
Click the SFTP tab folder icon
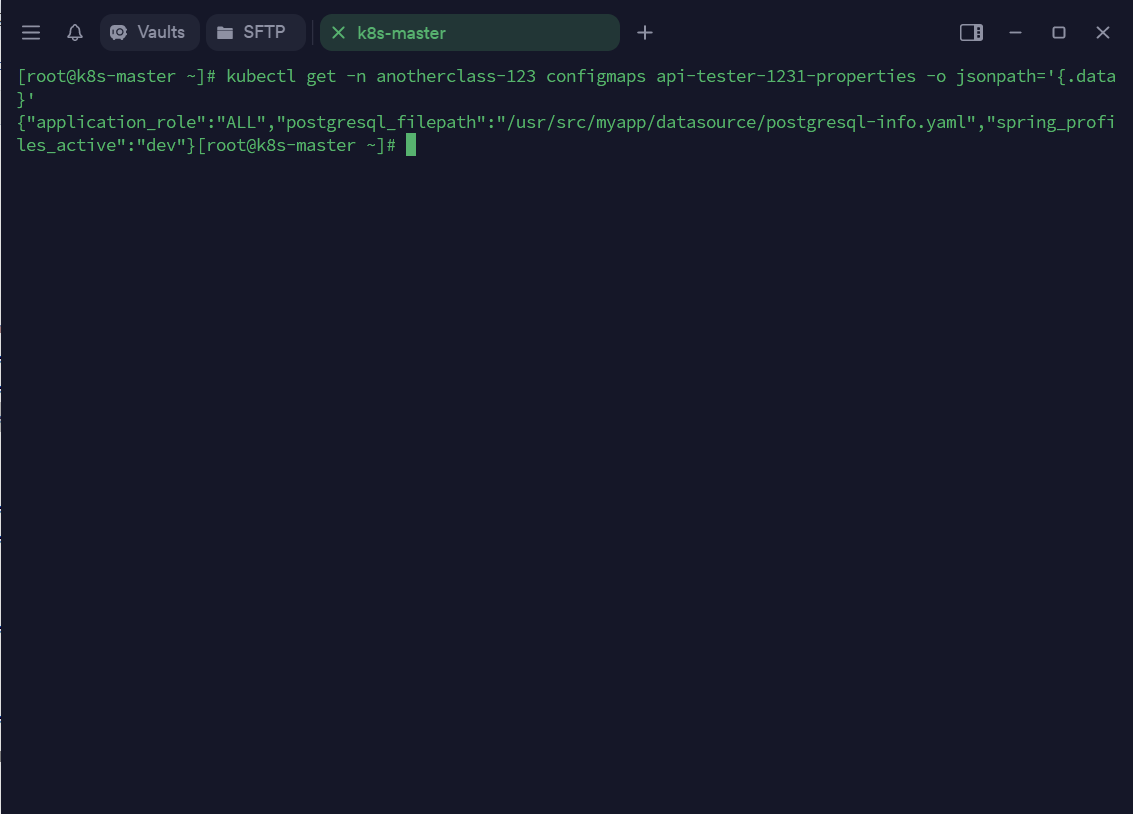pos(225,33)
